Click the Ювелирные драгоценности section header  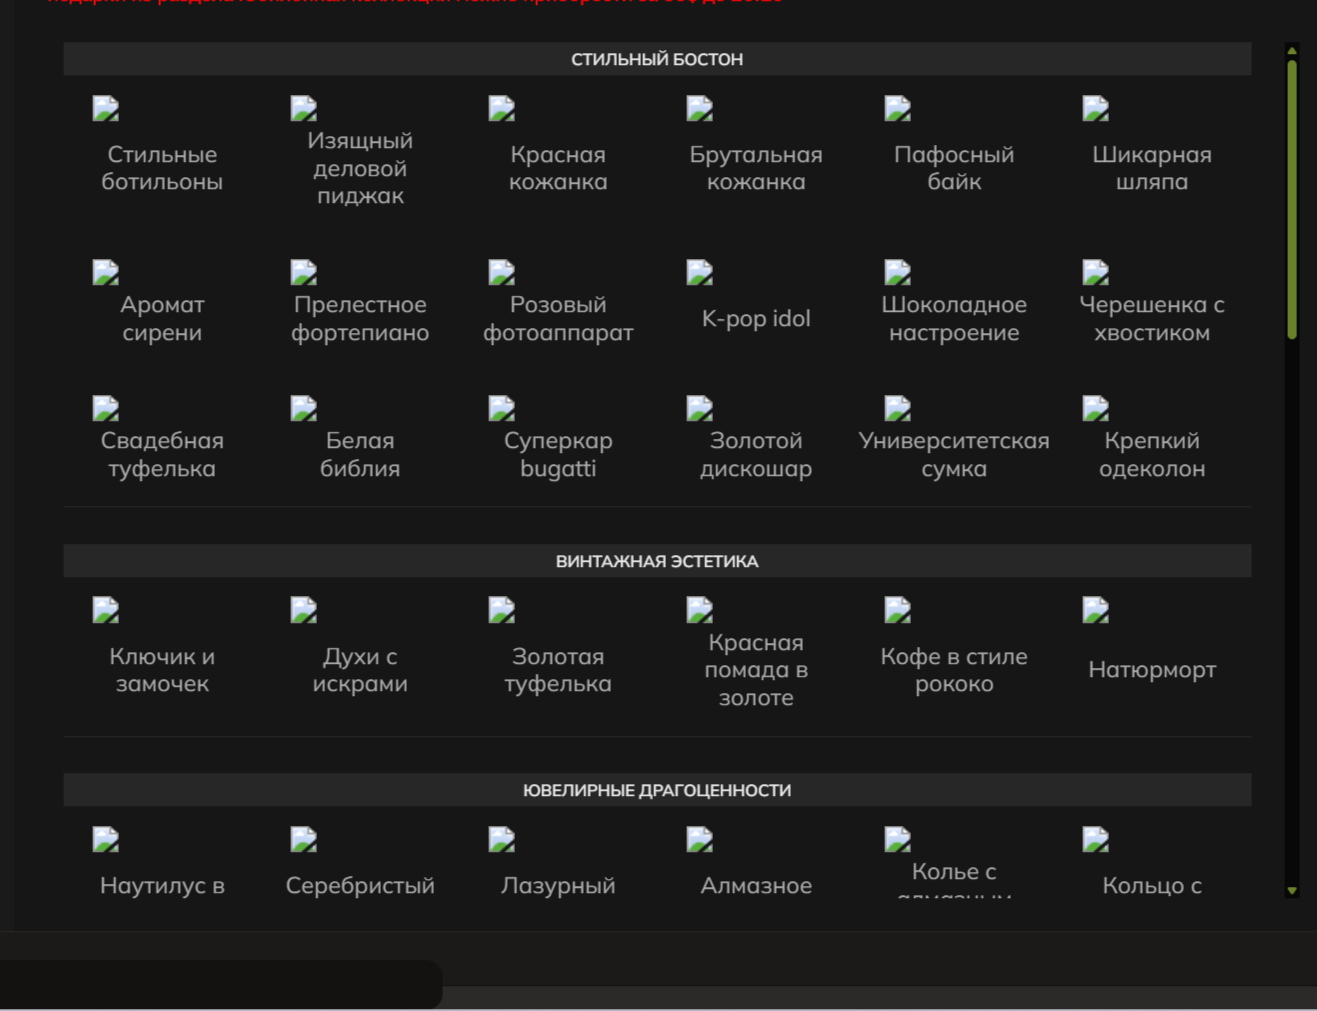[x=657, y=790]
